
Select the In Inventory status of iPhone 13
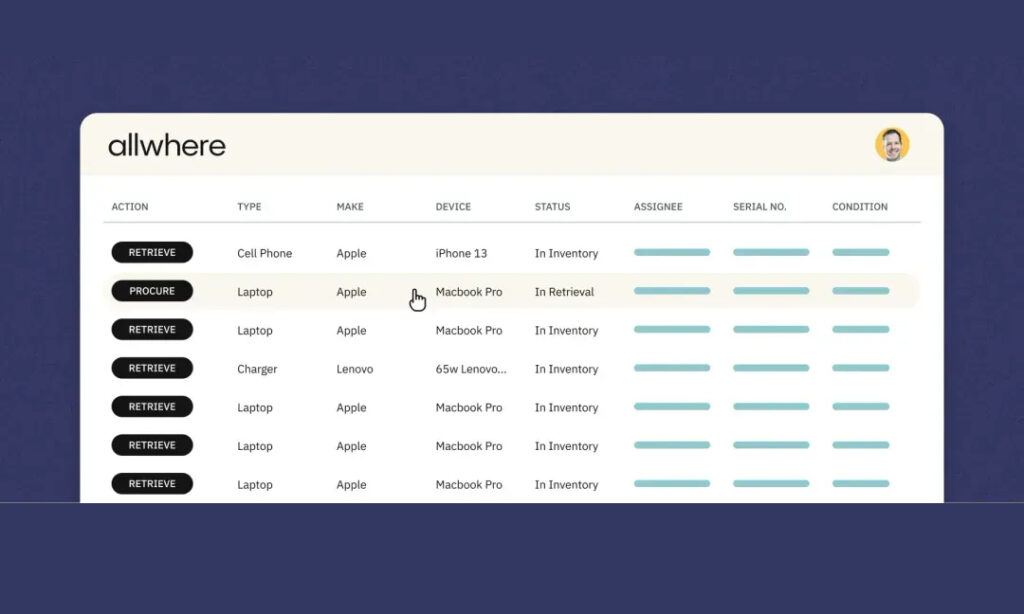pos(566,253)
